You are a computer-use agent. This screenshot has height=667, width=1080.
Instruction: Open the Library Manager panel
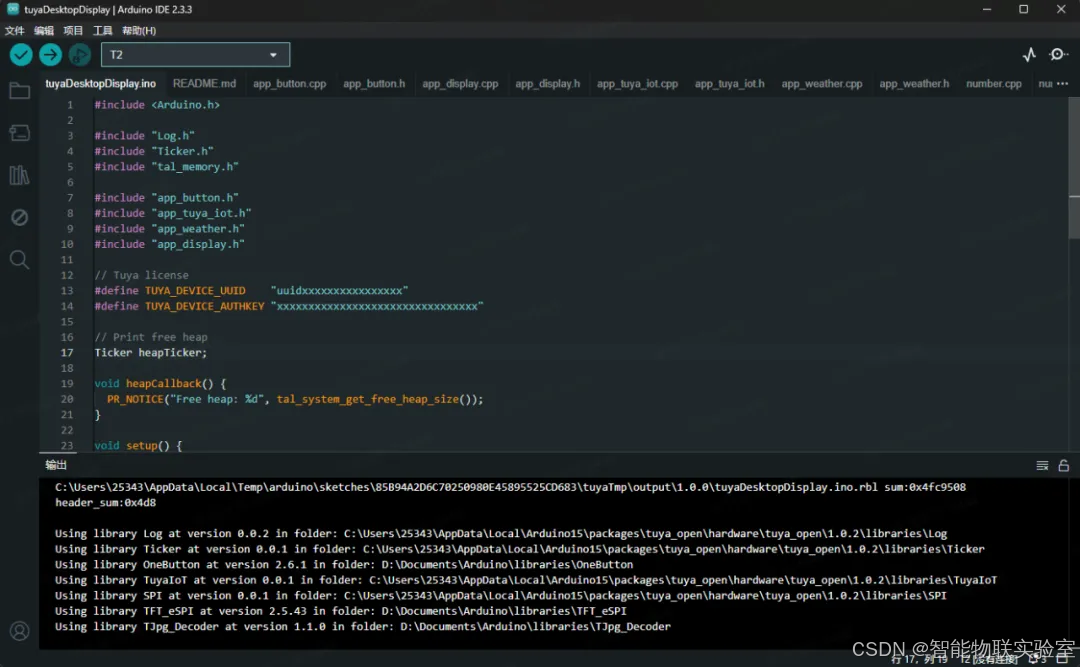pyautogui.click(x=19, y=175)
